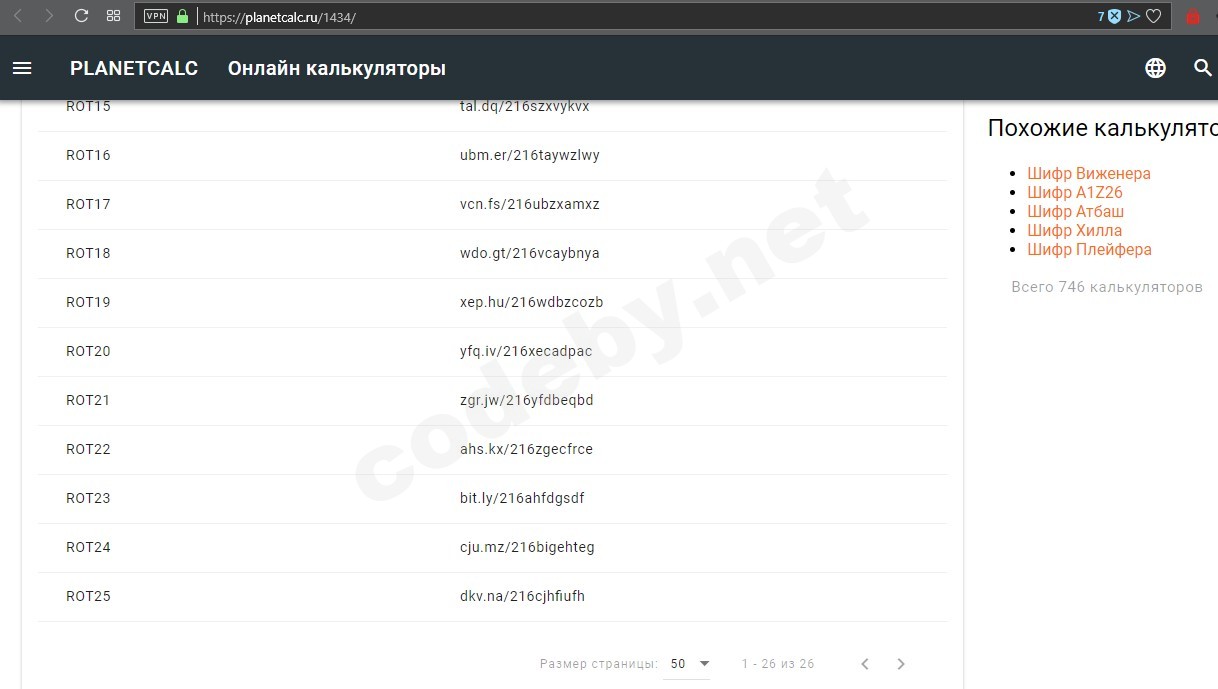1218x689 pixels.
Task: Open the Шифр Виженера link
Action: coord(1088,173)
